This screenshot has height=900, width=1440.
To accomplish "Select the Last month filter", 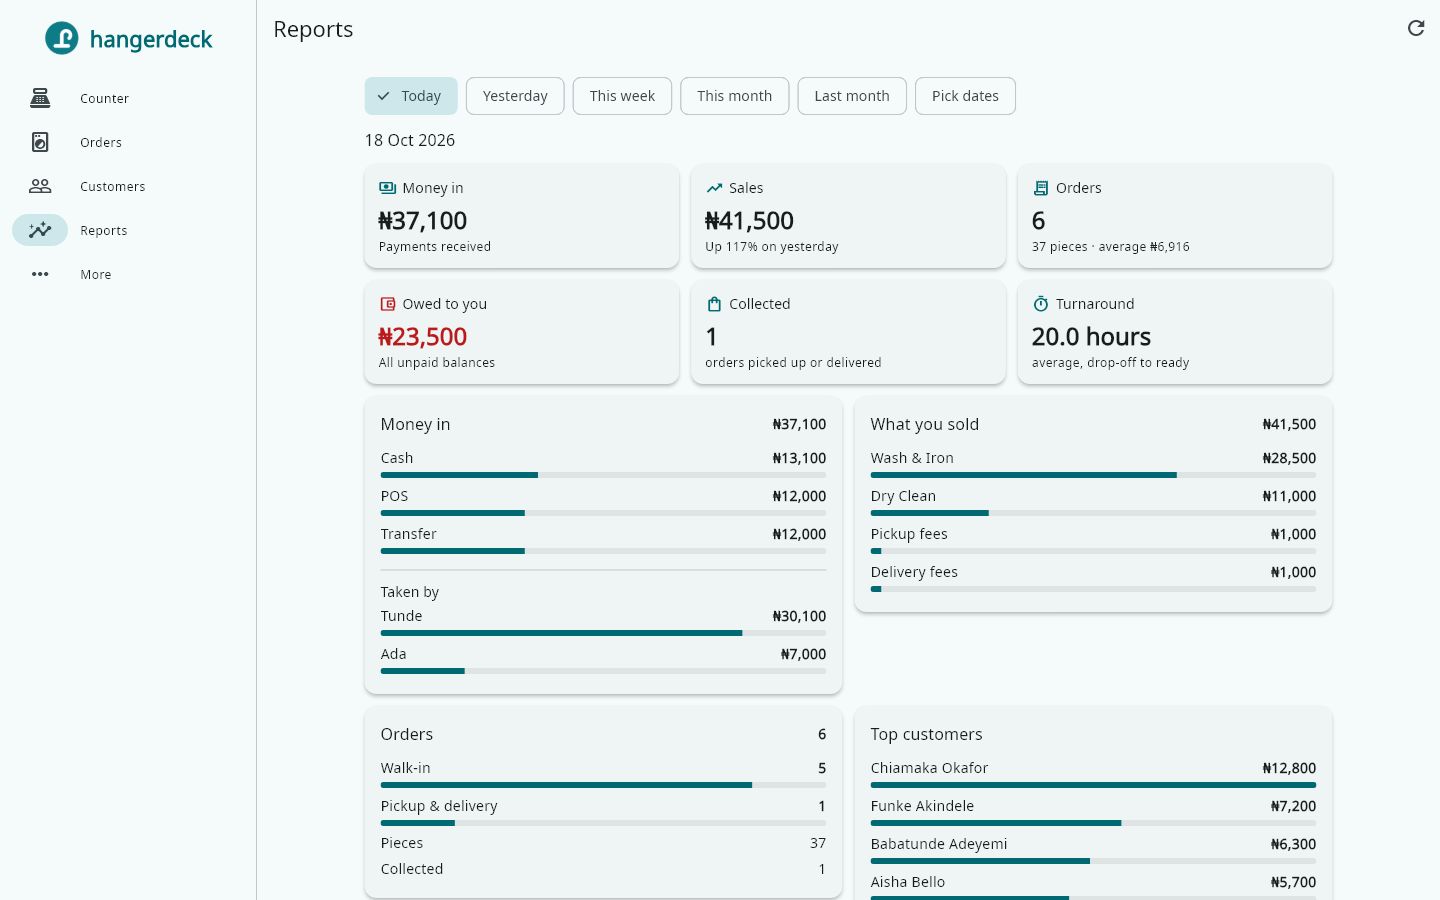I will 852,96.
